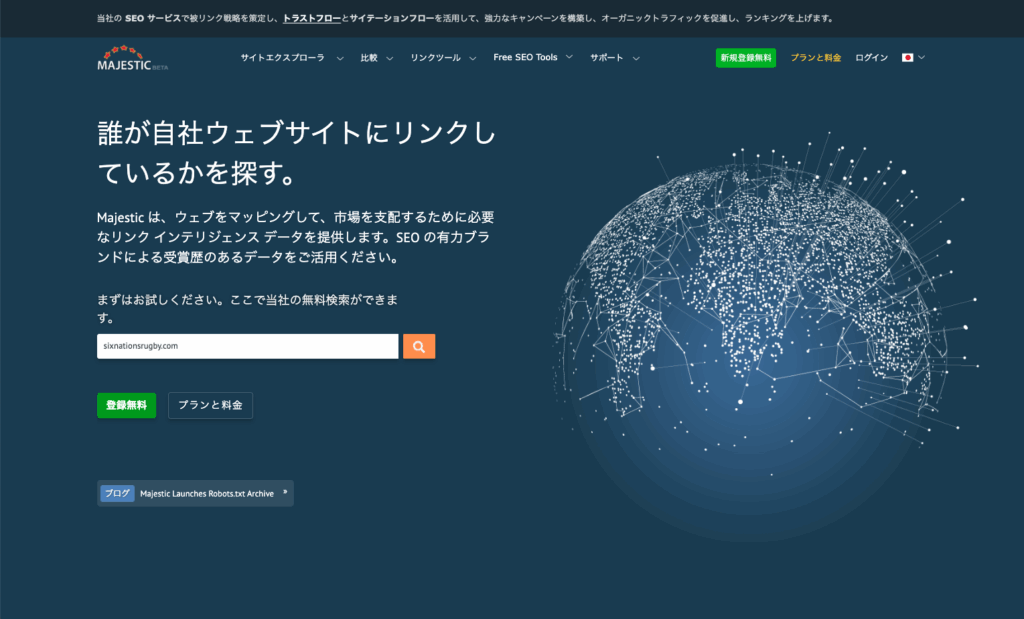Click the ログイン link
Screen dimensions: 1024x619
(x=871, y=57)
